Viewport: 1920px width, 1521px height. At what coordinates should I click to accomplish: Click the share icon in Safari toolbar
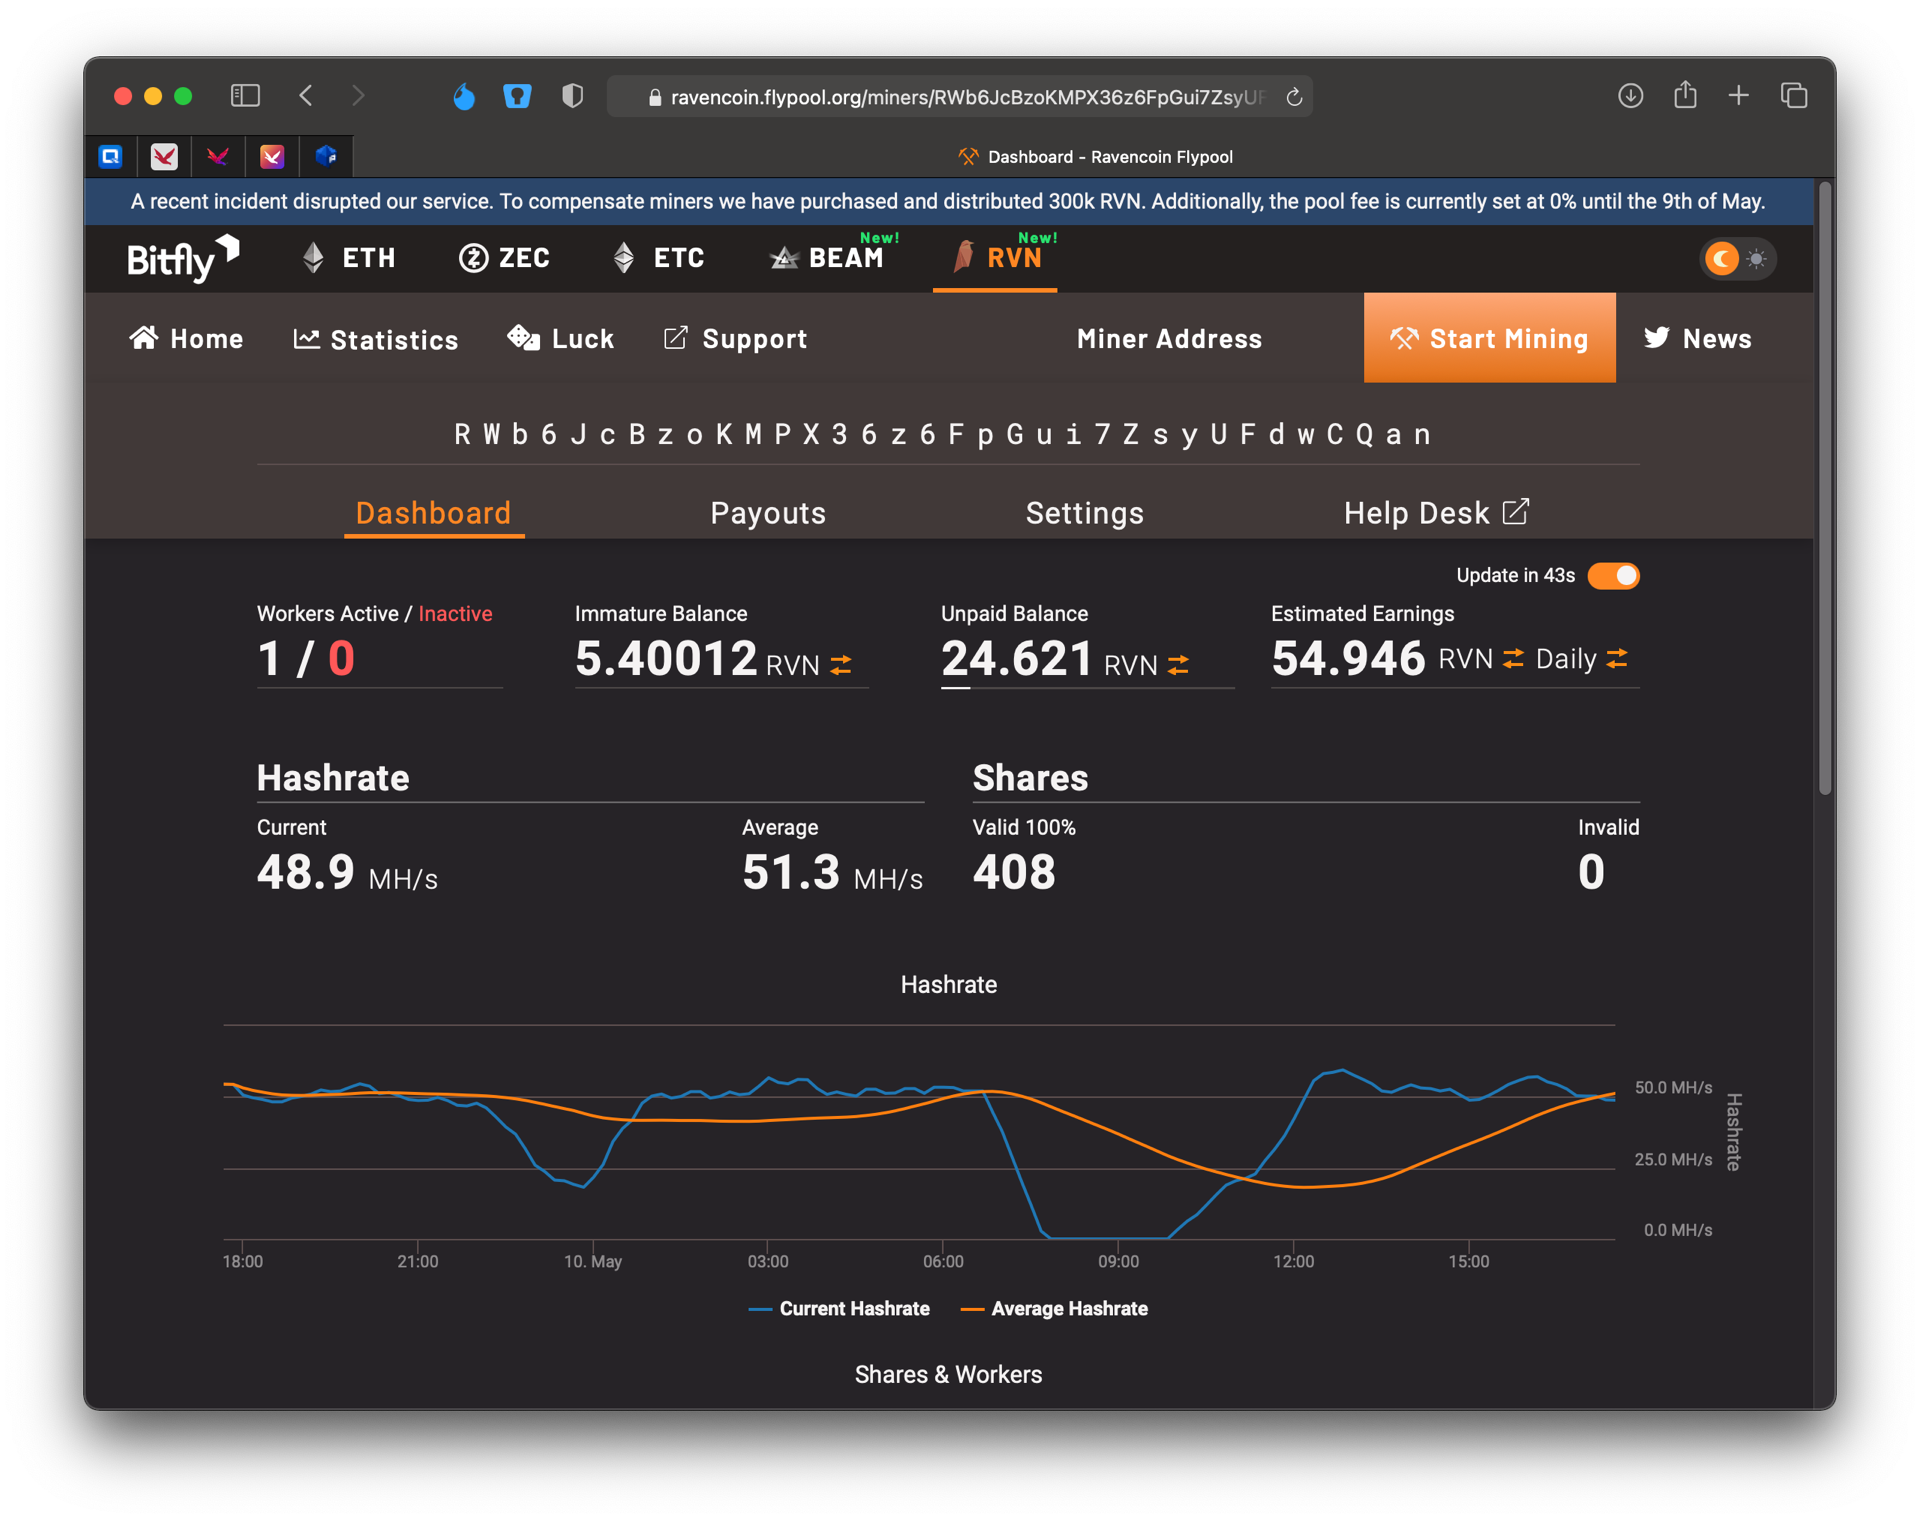(1685, 95)
